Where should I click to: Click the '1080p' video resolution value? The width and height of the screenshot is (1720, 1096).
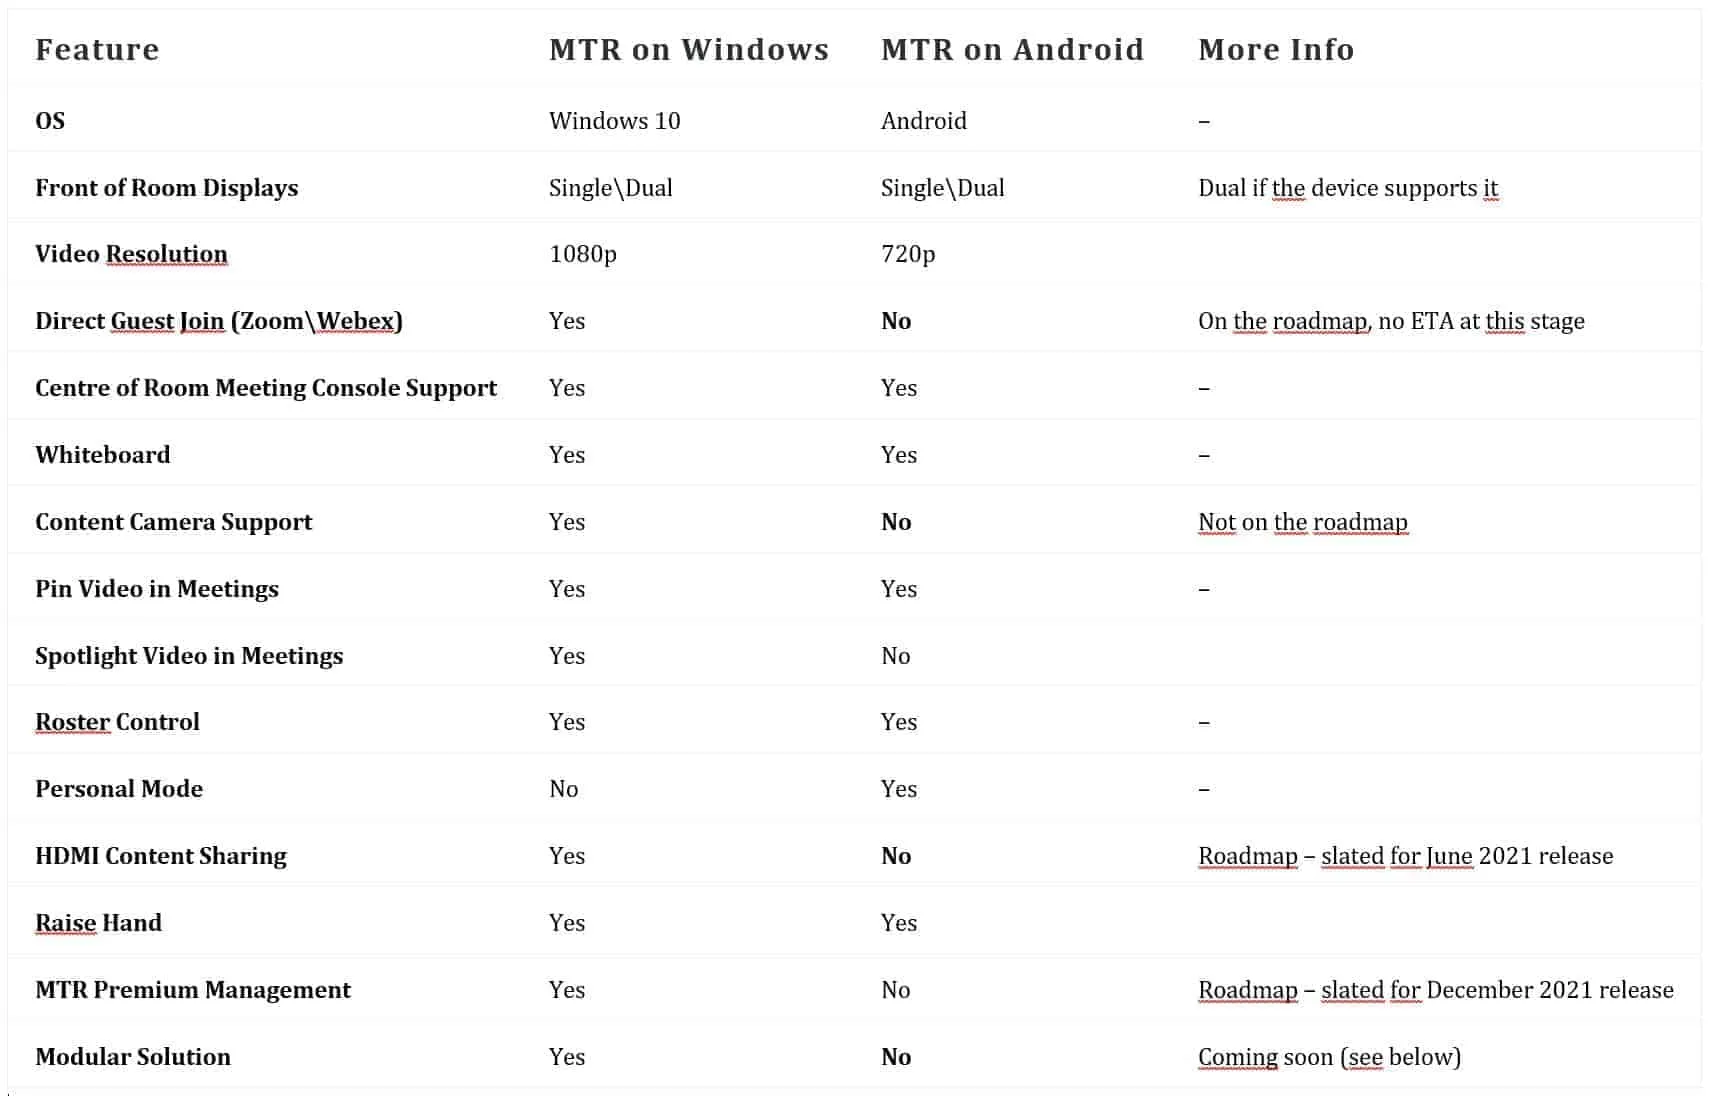(x=582, y=254)
